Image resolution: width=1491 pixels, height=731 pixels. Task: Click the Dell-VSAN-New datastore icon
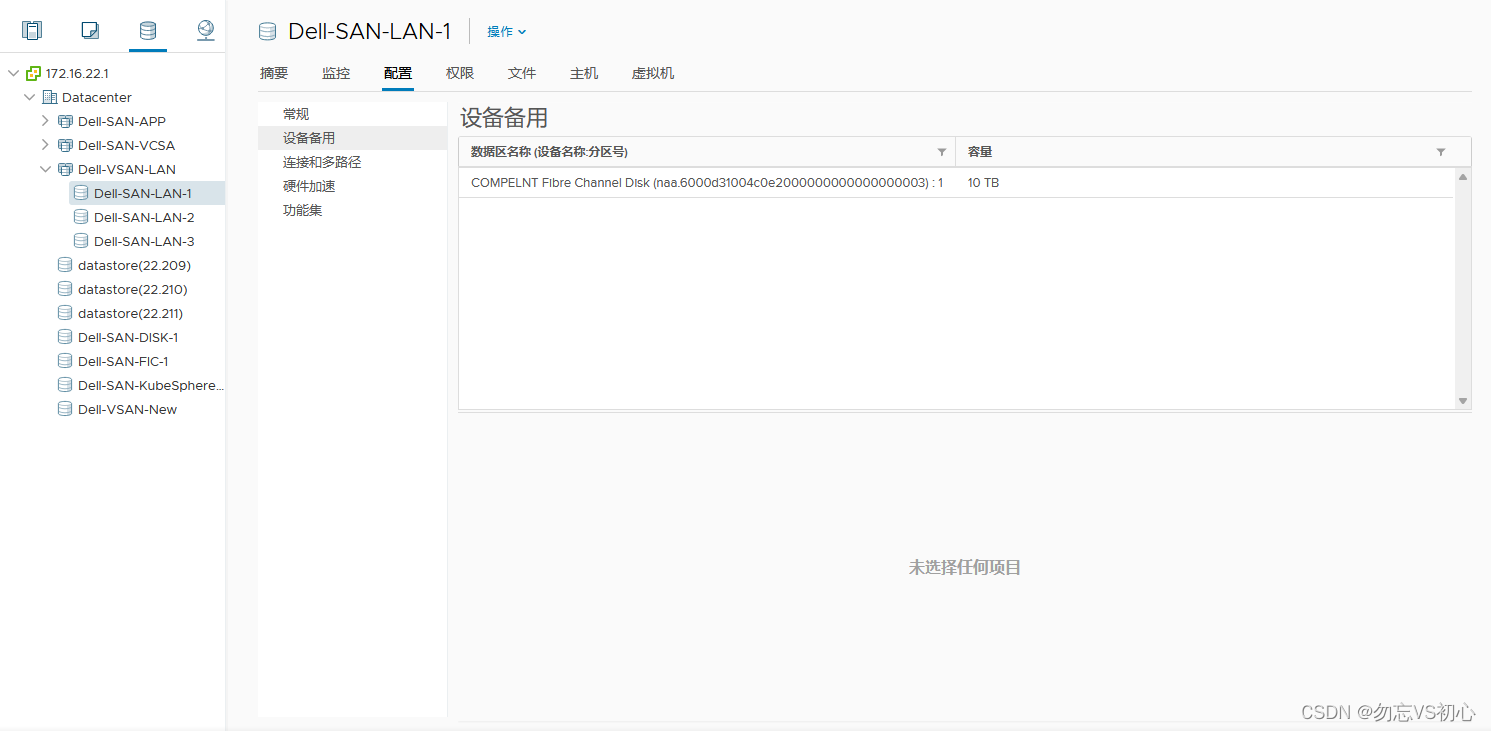click(x=65, y=409)
